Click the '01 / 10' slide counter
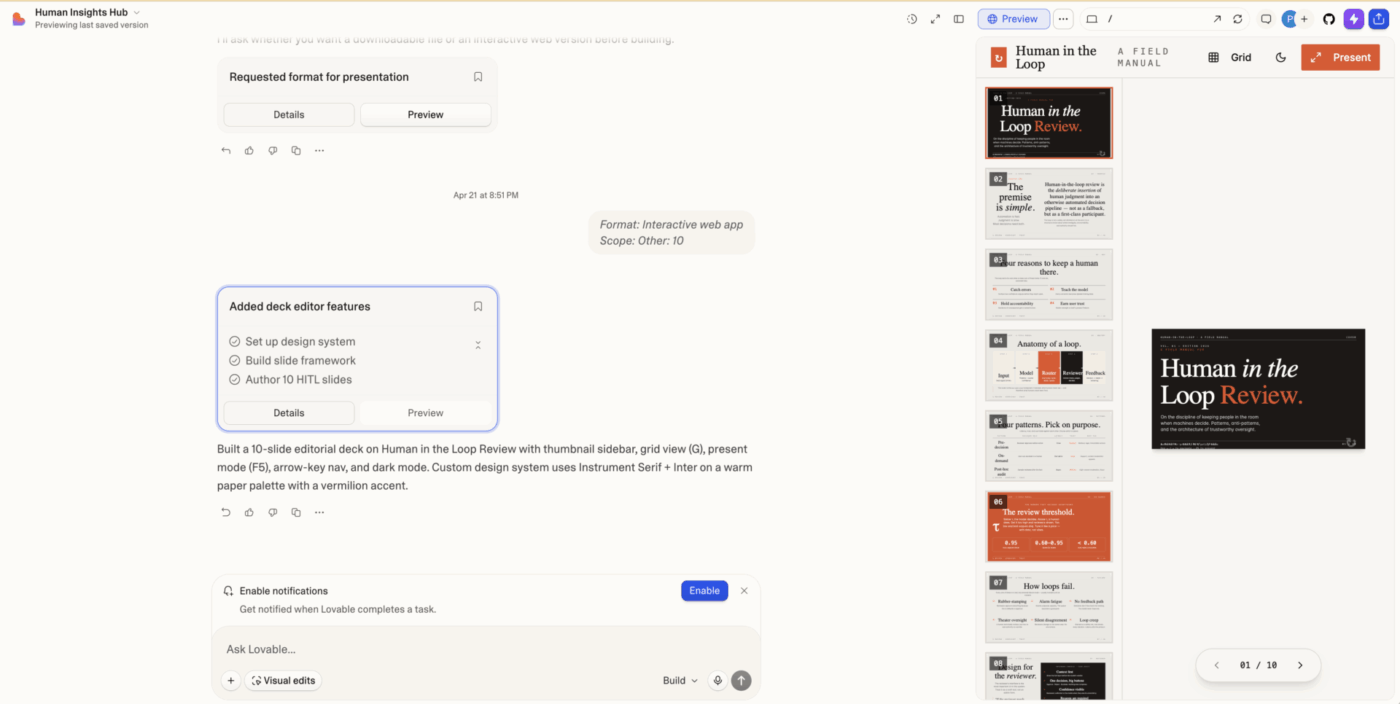1400x704 pixels. (1258, 665)
